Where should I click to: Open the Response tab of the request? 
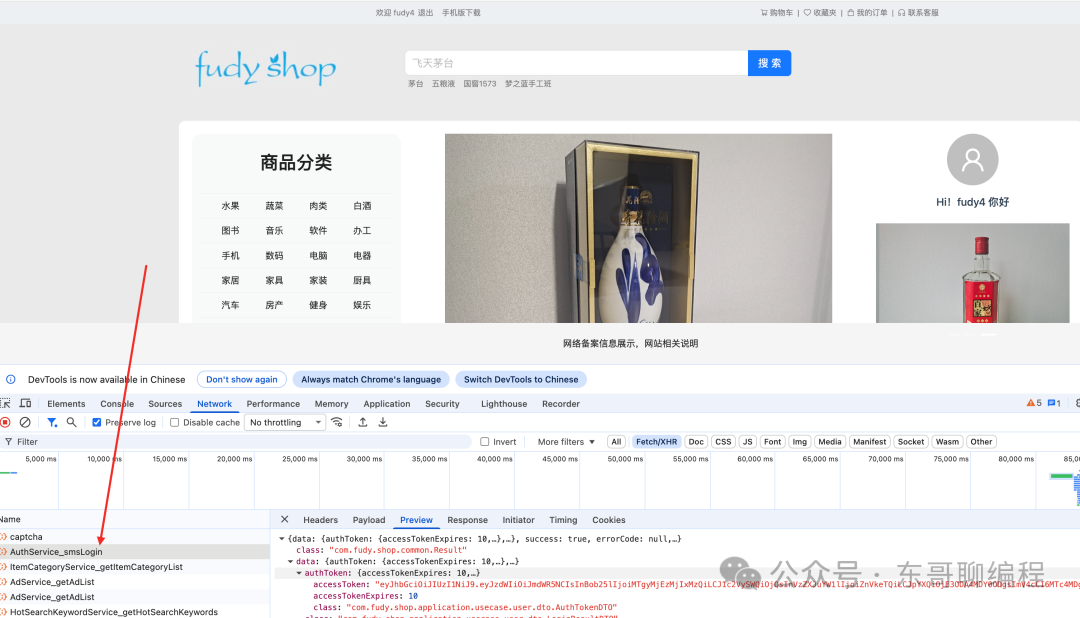coord(468,520)
